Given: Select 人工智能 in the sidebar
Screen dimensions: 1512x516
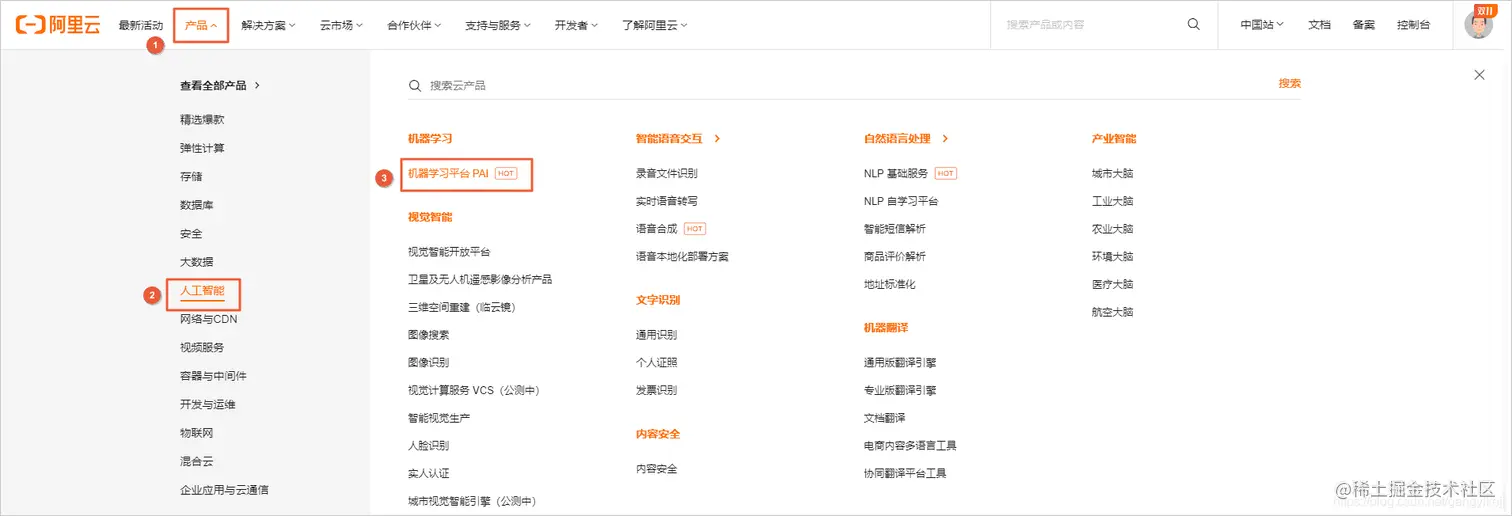Looking at the screenshot, I should point(202,293).
